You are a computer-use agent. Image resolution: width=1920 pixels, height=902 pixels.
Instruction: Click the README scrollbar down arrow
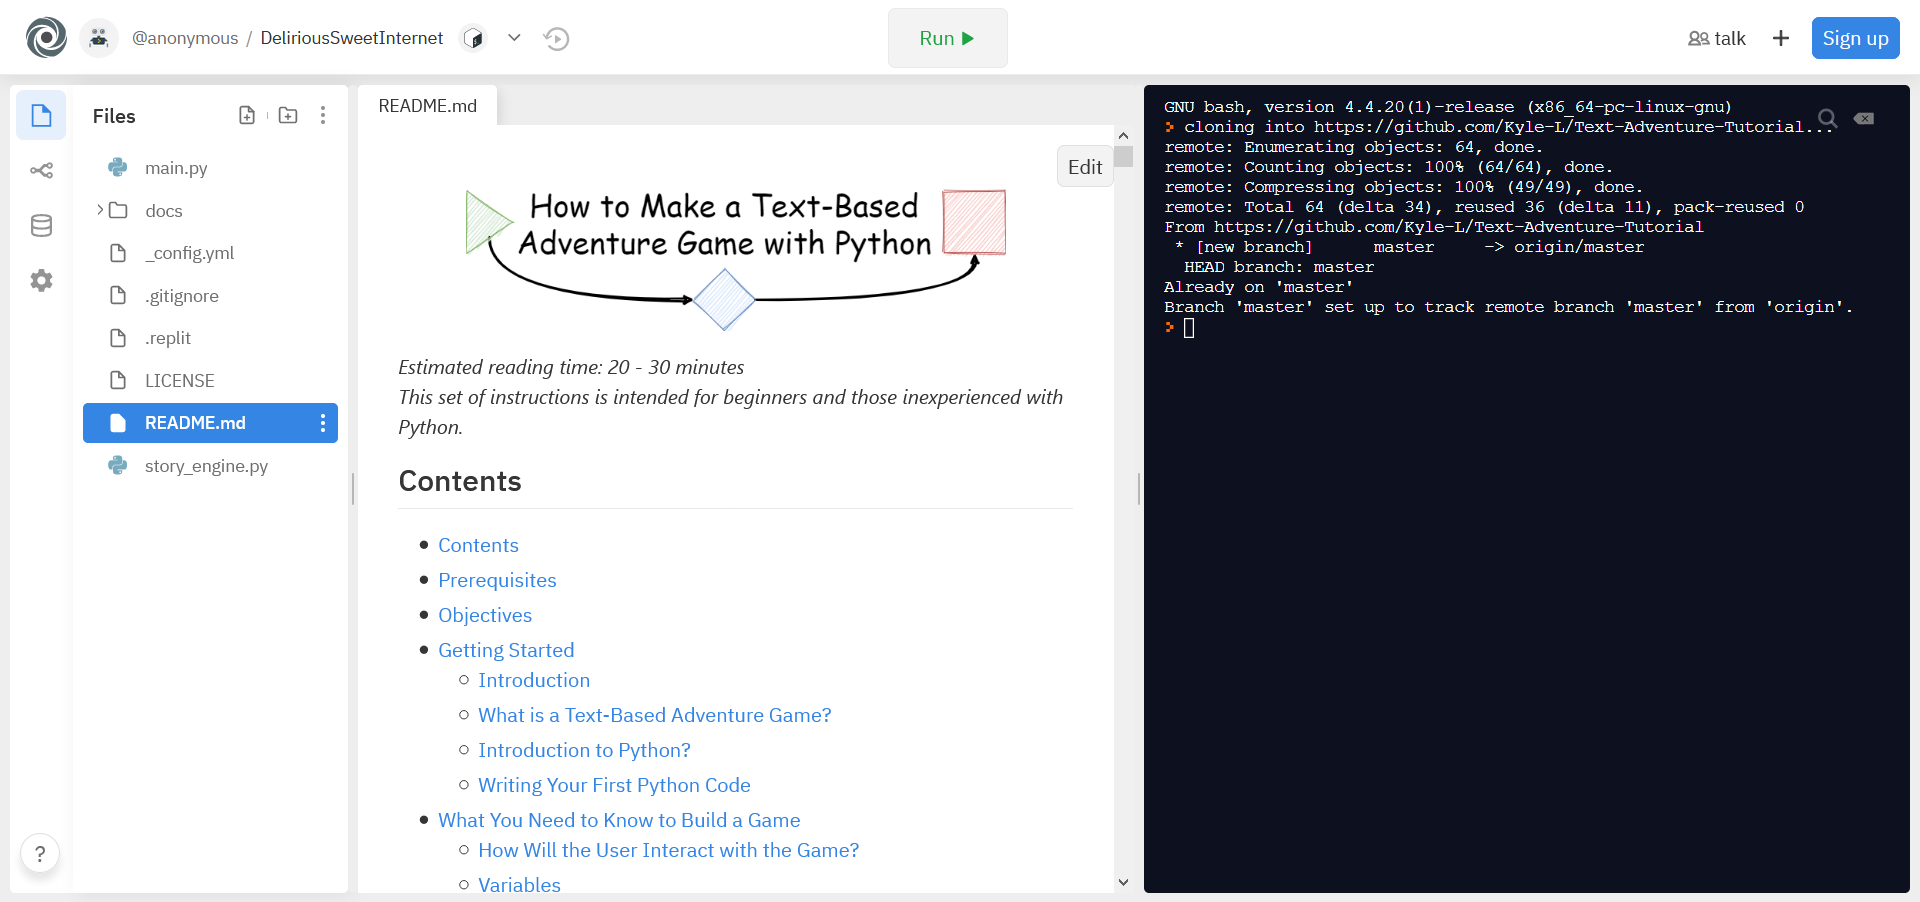pyautogui.click(x=1124, y=883)
